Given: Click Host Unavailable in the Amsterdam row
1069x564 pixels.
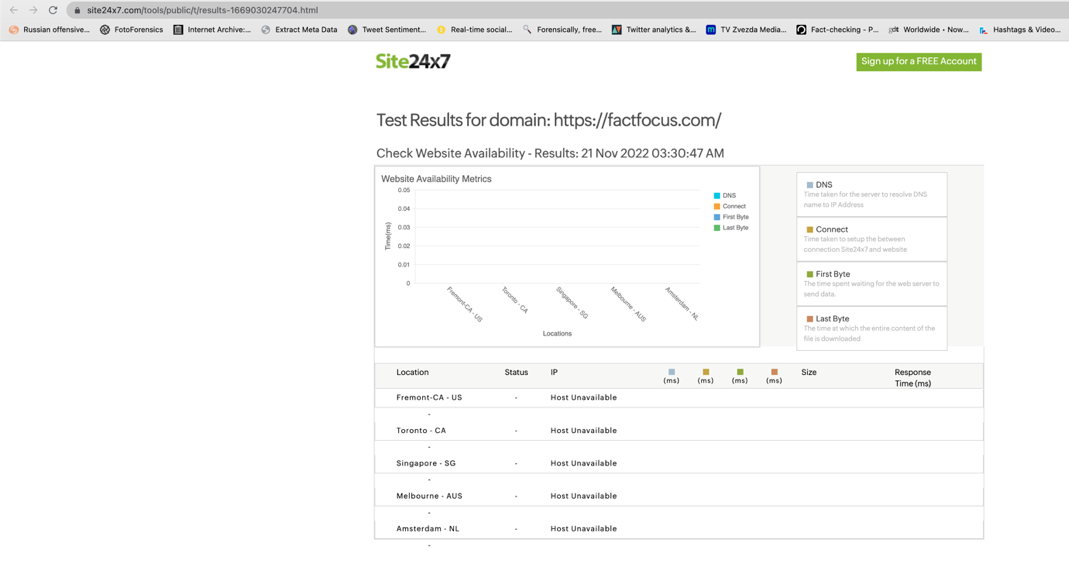Looking at the screenshot, I should click(584, 529).
